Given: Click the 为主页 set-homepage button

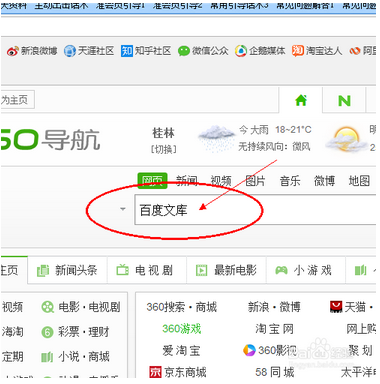Looking at the screenshot, I should pyautogui.click(x=17, y=100).
